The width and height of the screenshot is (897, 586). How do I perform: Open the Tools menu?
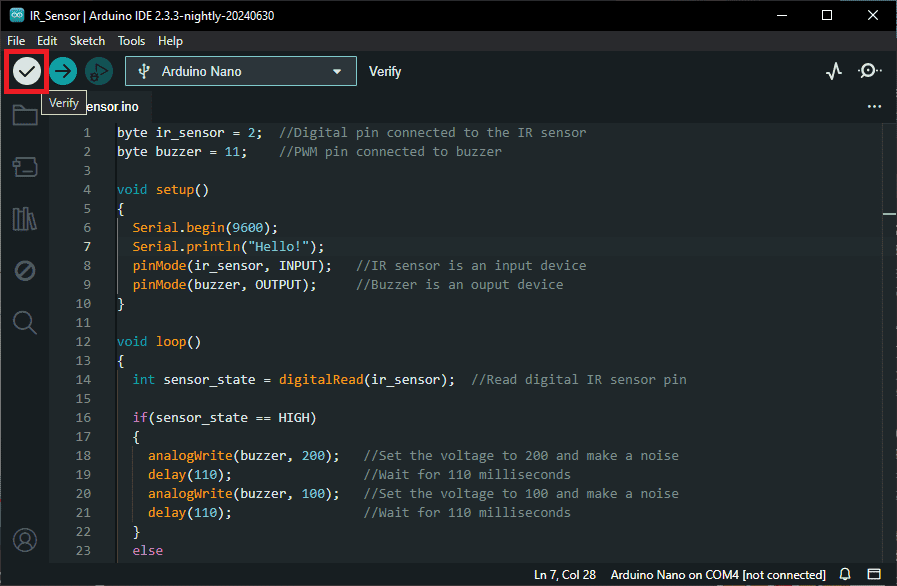pyautogui.click(x=131, y=41)
